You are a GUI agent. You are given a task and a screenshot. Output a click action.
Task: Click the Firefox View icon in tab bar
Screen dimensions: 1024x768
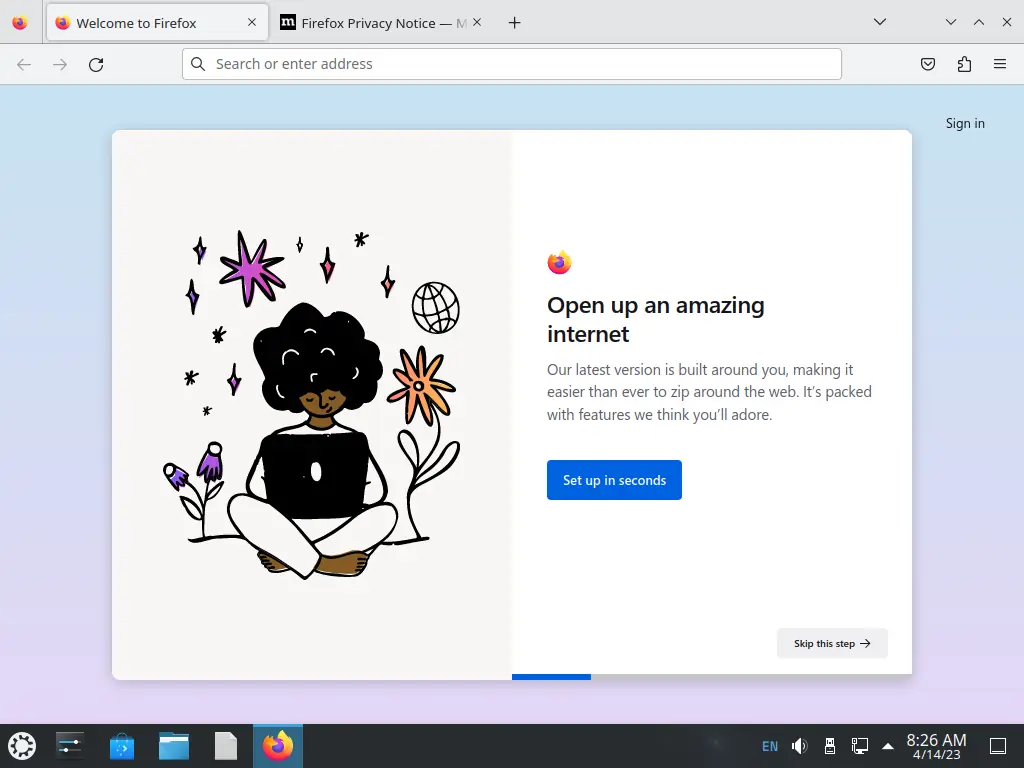click(20, 23)
